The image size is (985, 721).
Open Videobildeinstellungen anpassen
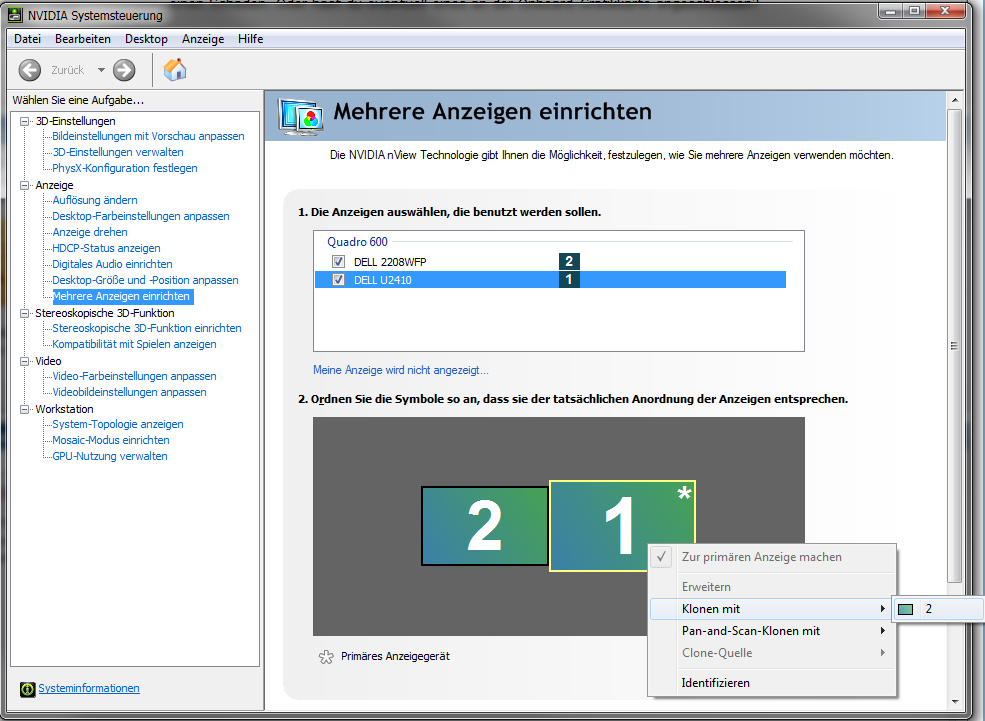(129, 392)
